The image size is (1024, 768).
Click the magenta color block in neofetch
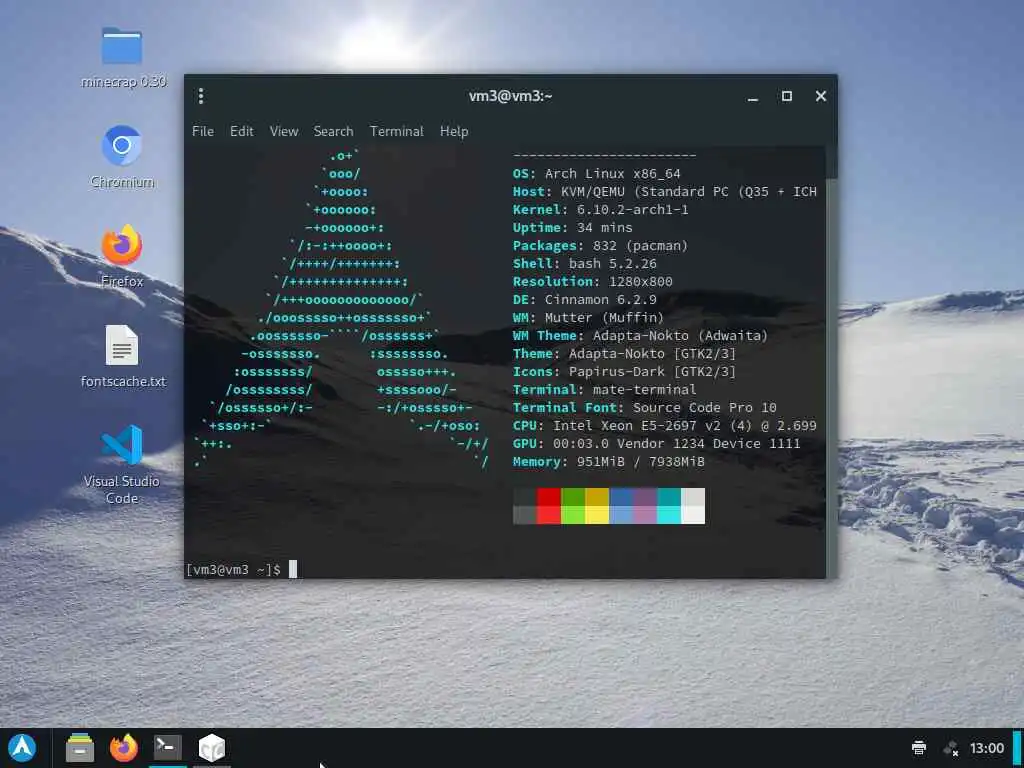tap(645, 505)
